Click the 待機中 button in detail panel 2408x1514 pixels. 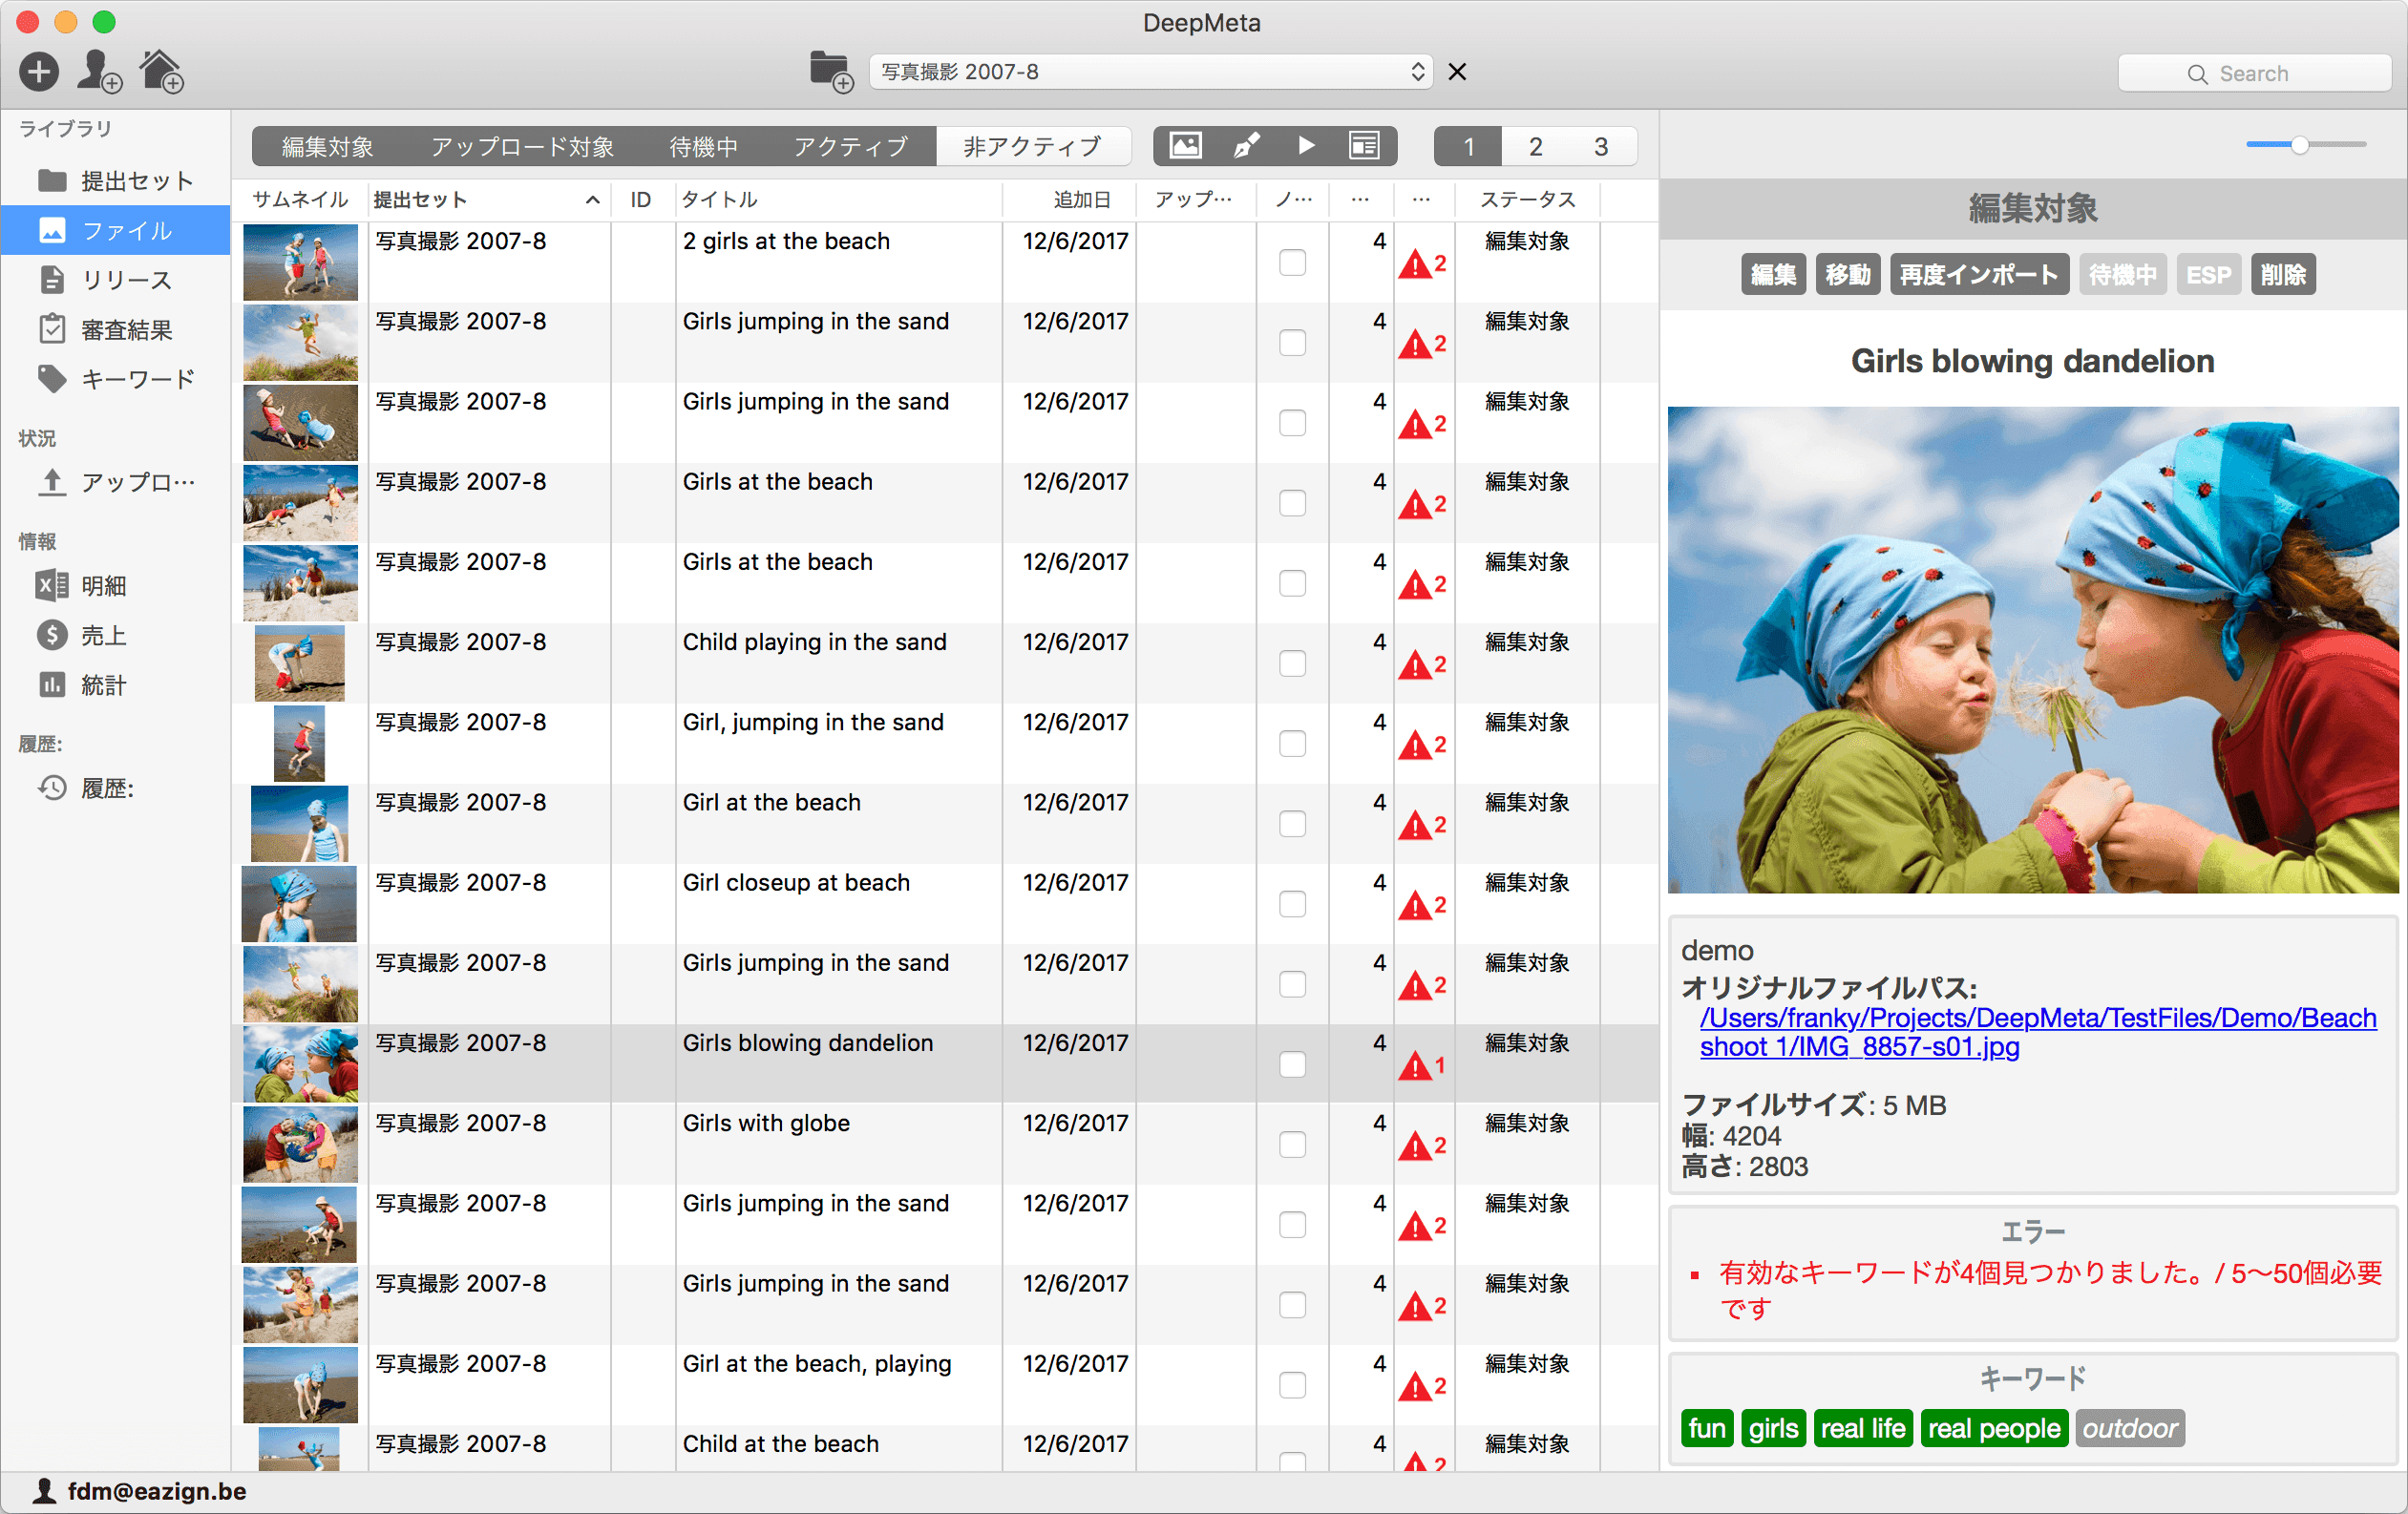(x=2123, y=274)
